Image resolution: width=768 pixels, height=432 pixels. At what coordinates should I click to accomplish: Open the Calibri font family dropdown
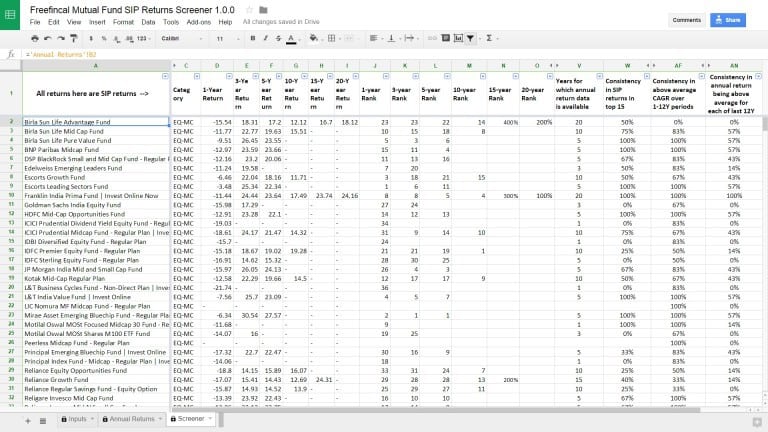pos(182,38)
